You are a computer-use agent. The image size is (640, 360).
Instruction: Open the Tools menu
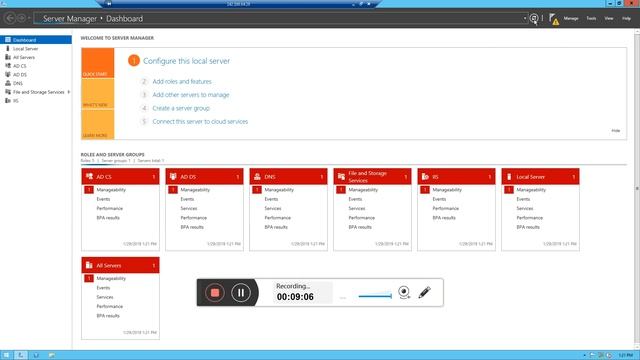[591, 18]
